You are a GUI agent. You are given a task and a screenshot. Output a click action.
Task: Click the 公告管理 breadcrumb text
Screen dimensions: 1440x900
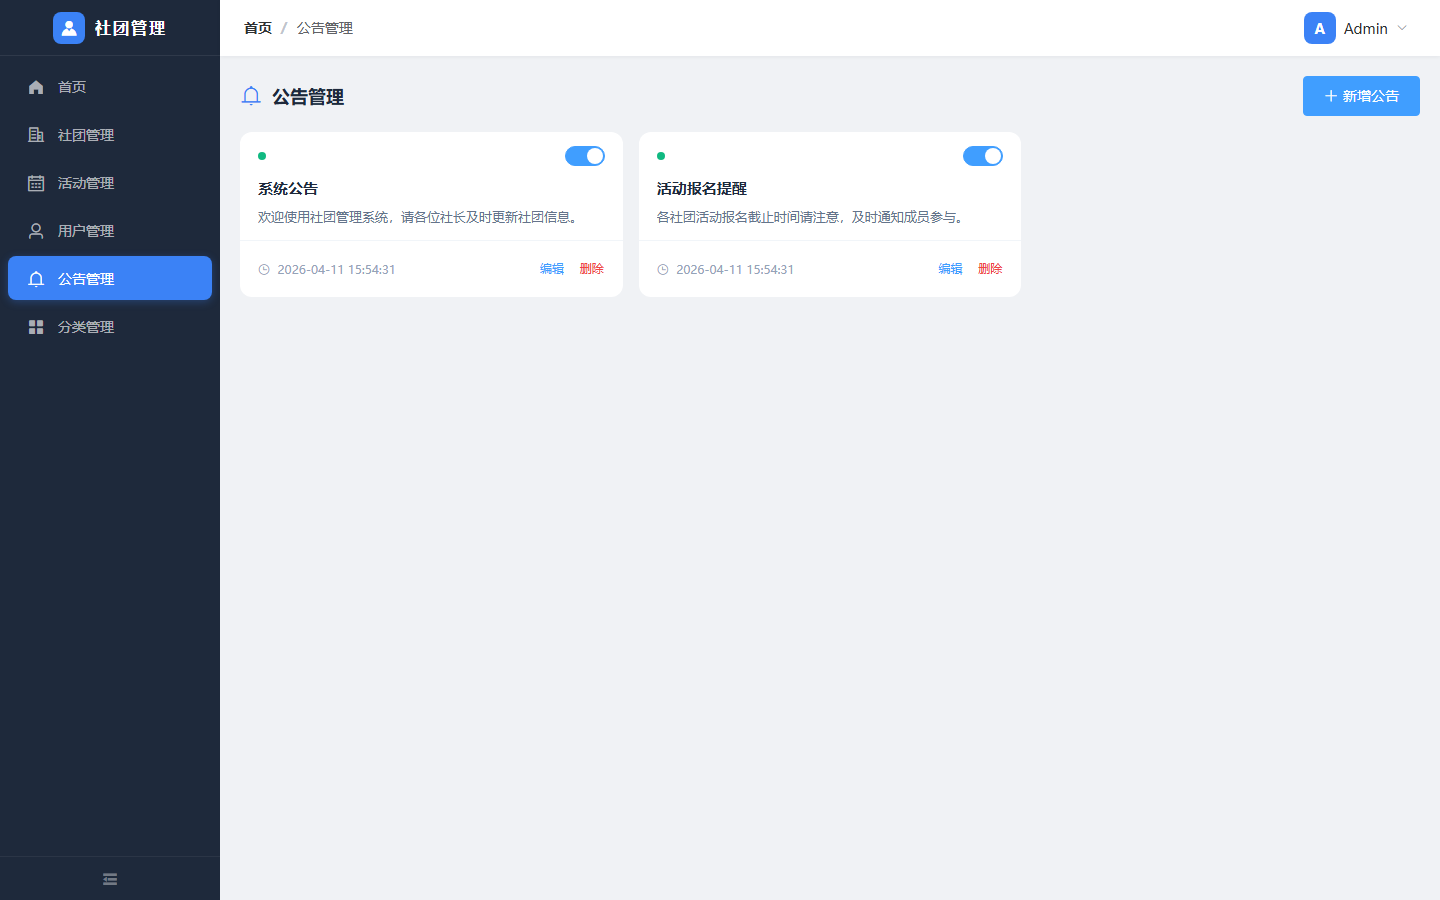point(325,28)
